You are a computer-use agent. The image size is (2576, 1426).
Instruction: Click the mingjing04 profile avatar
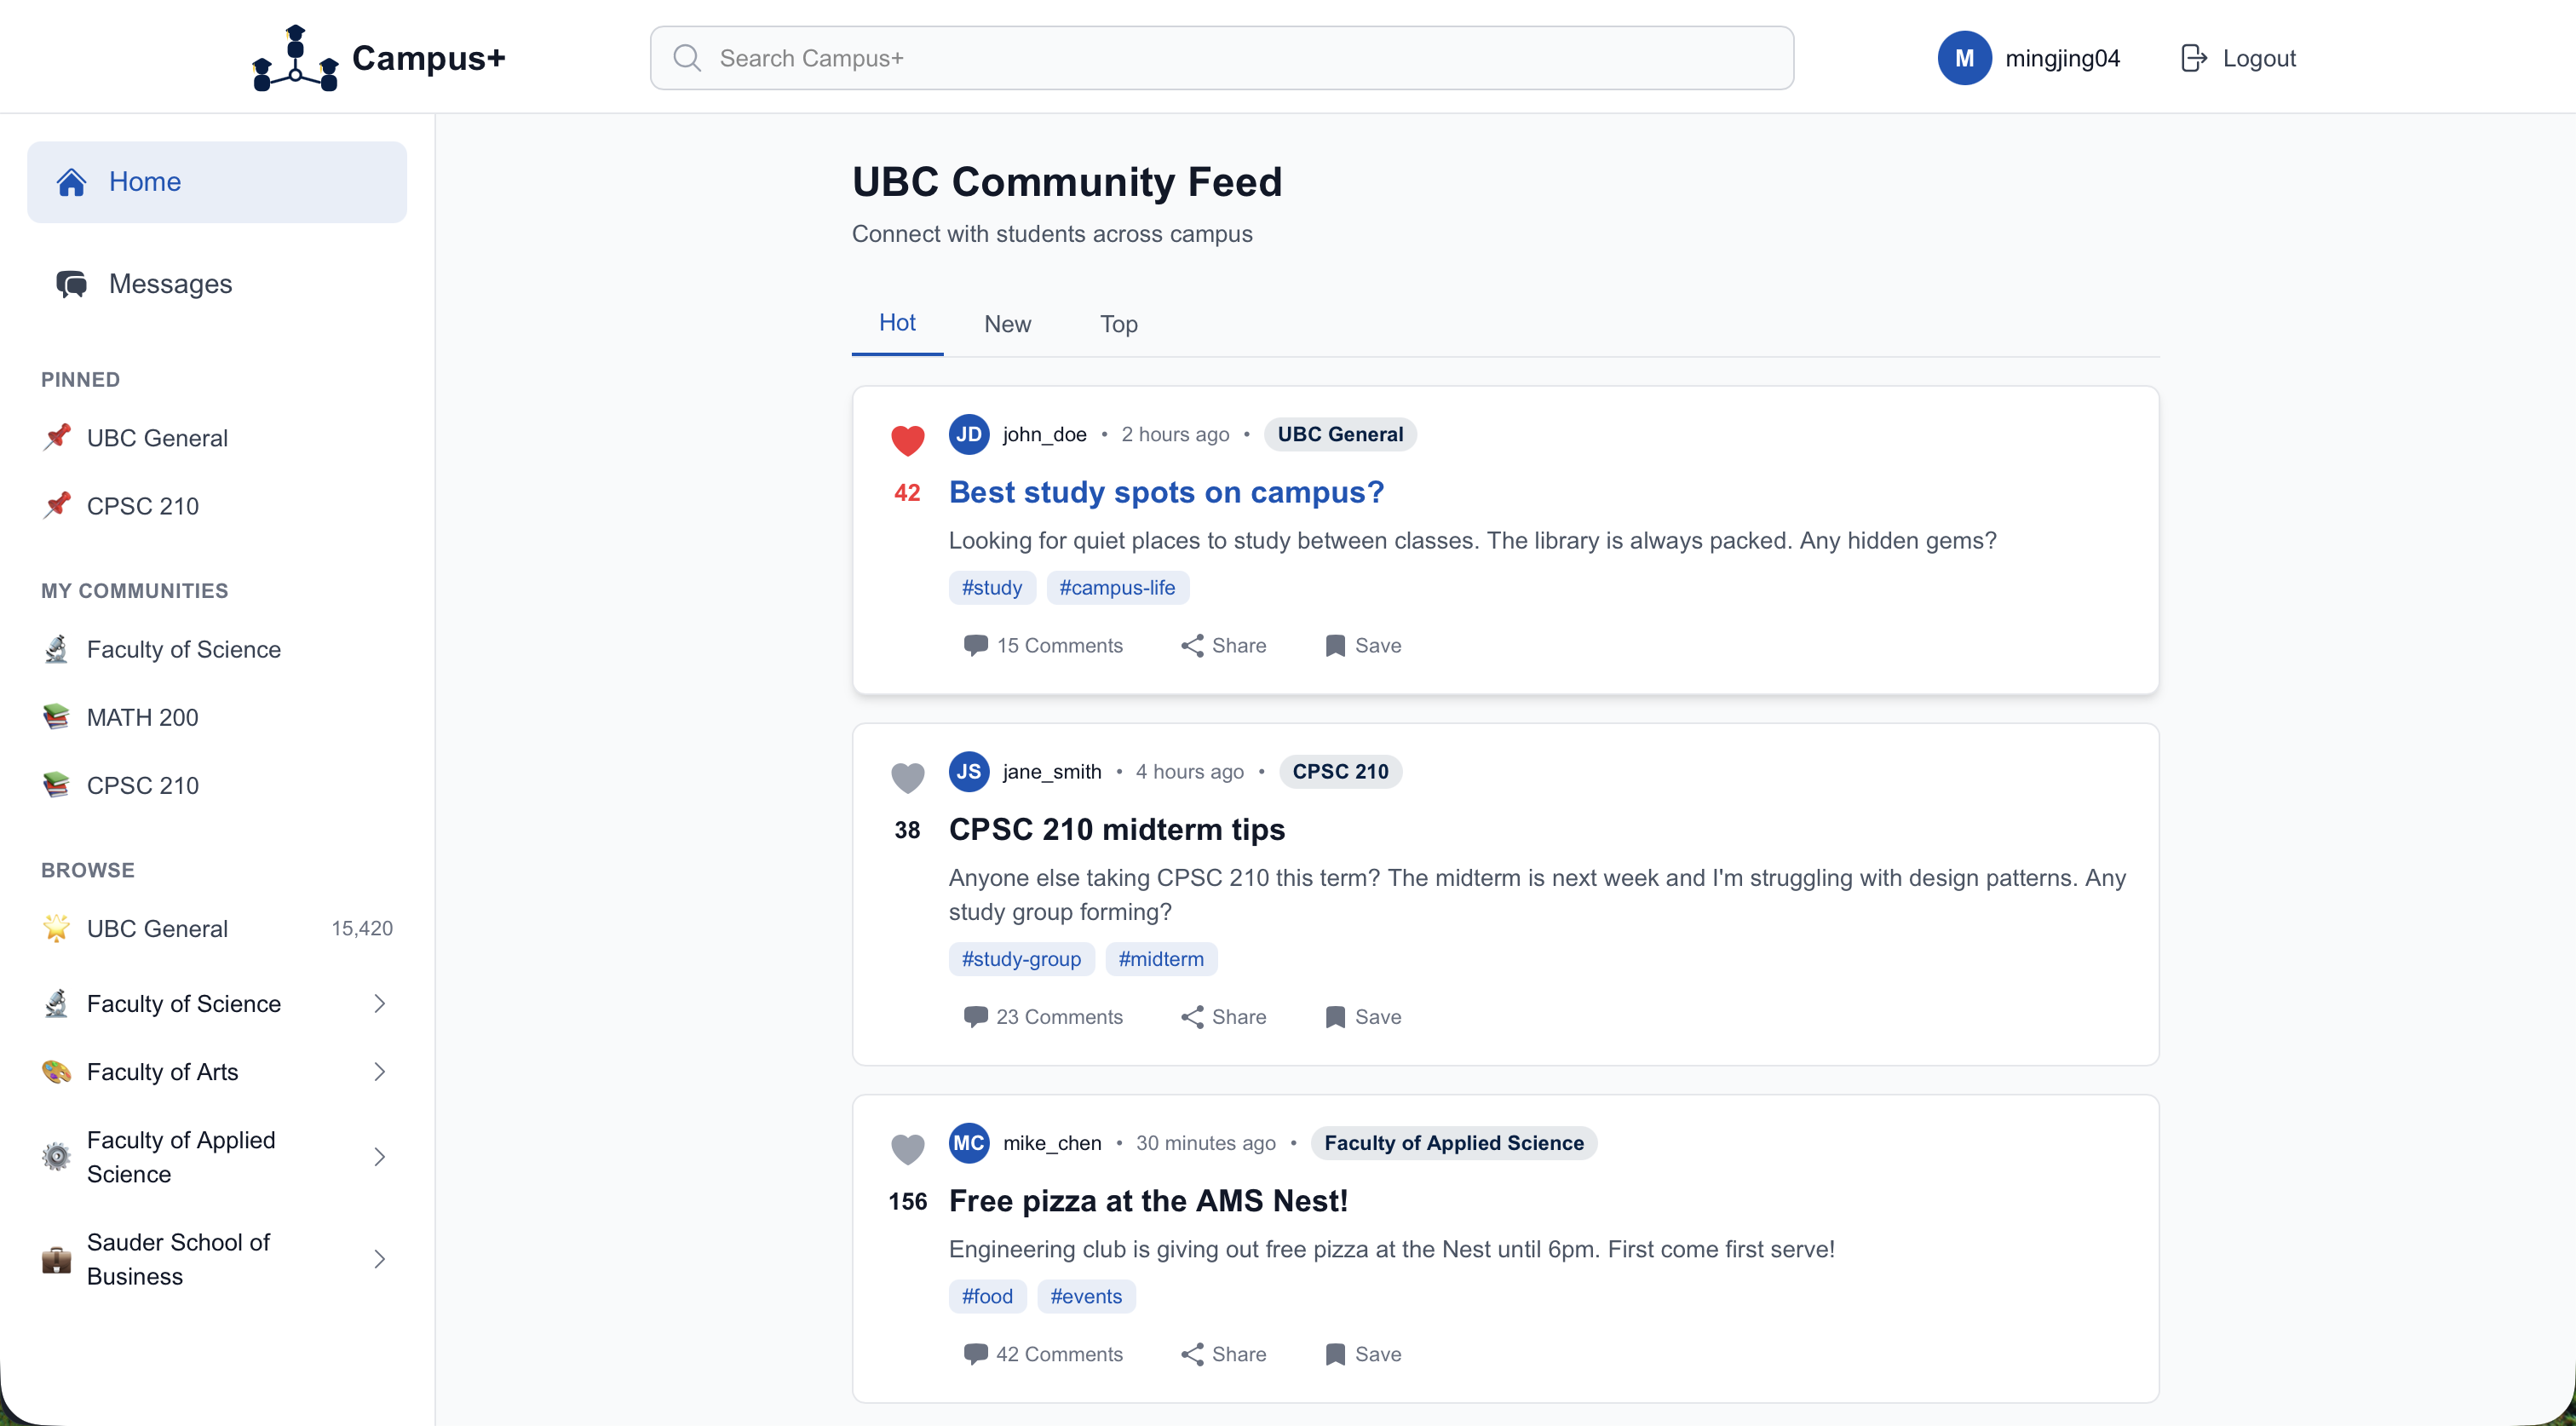click(x=1964, y=58)
